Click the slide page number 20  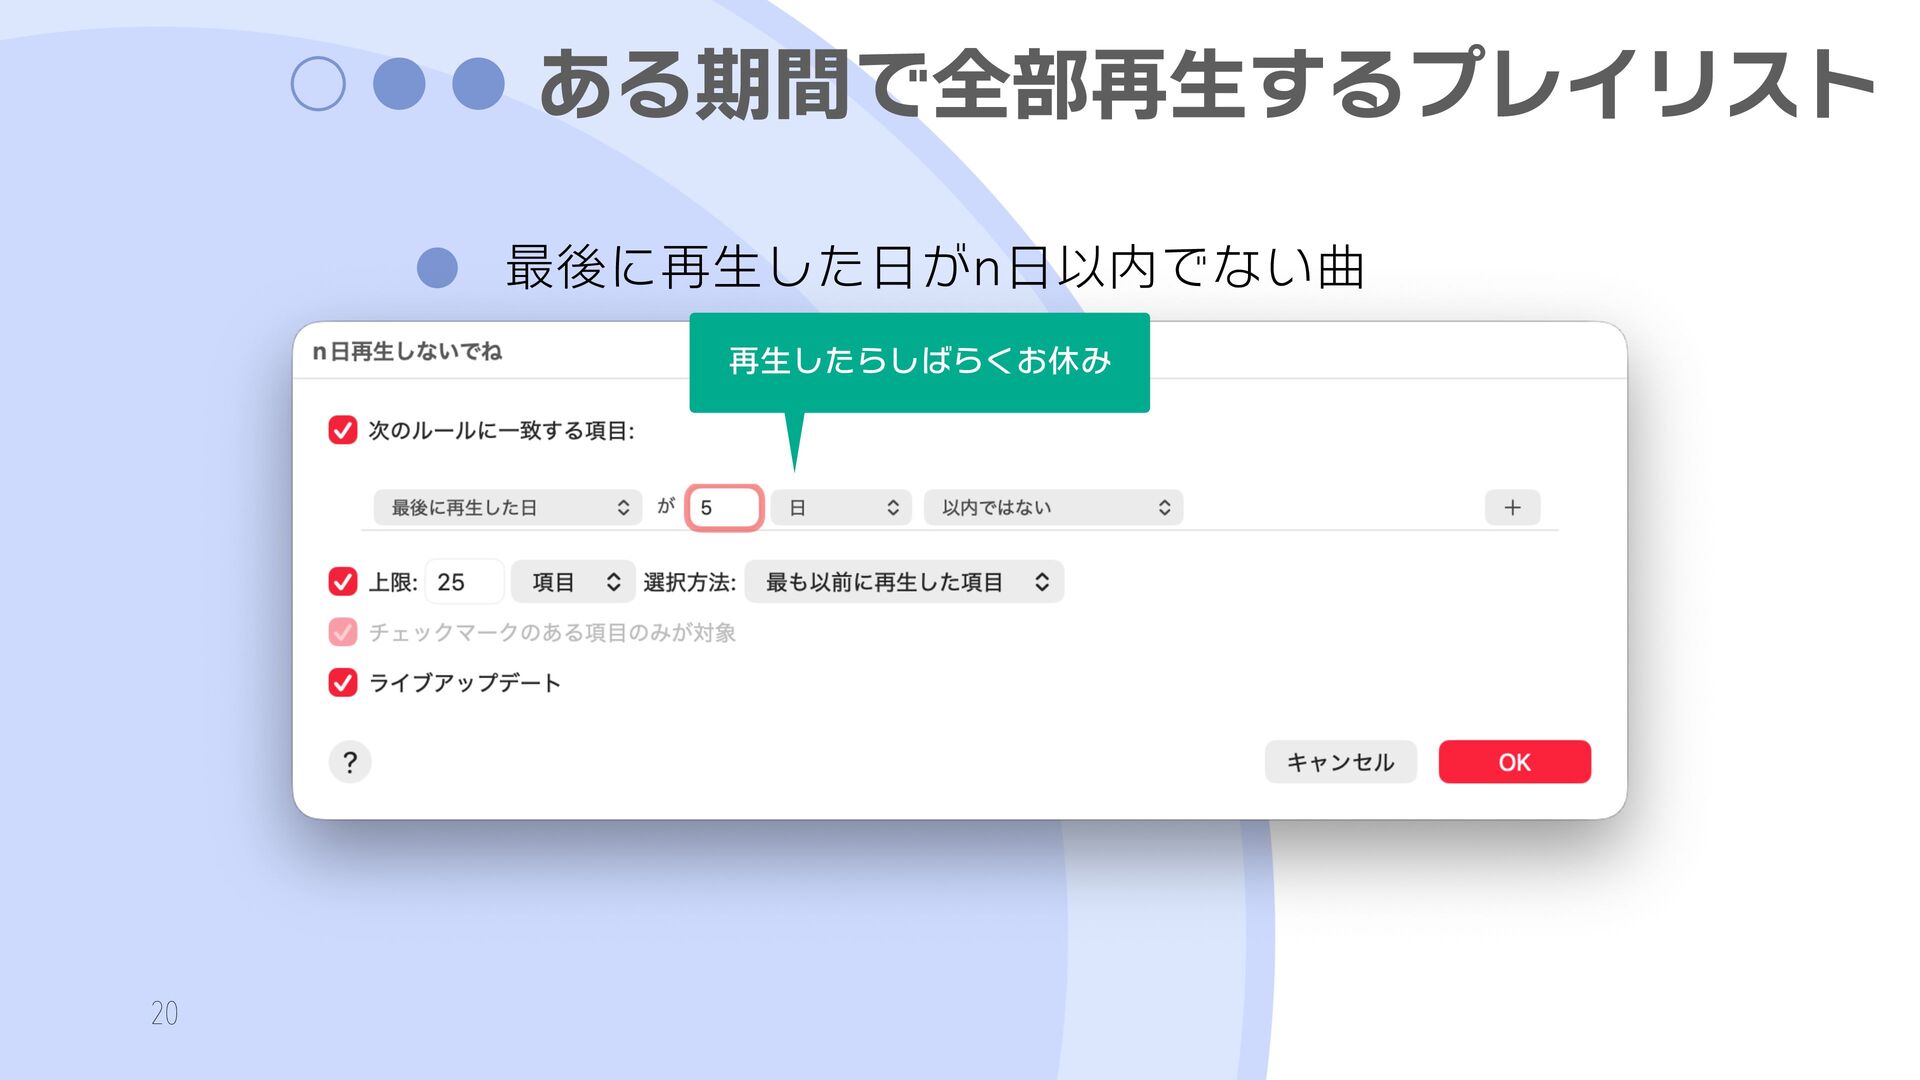(165, 1013)
